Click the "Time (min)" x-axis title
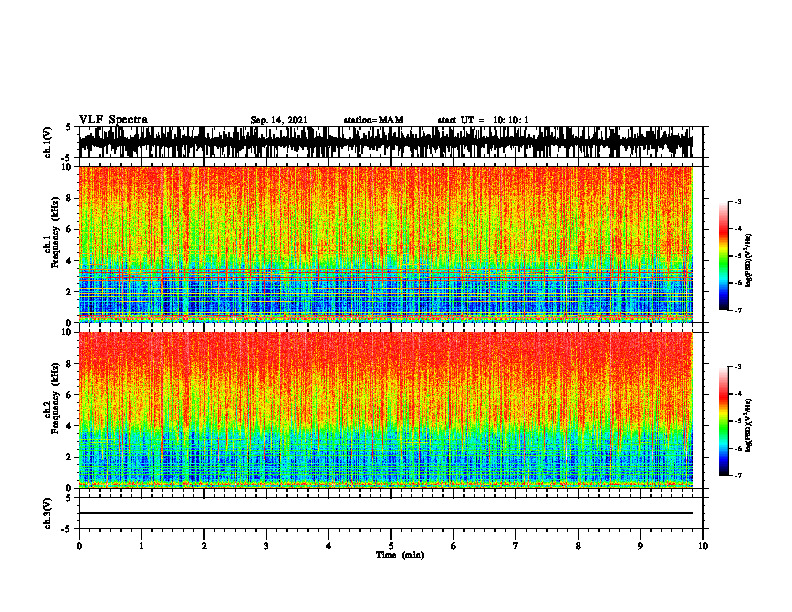792x612 pixels. tap(400, 555)
